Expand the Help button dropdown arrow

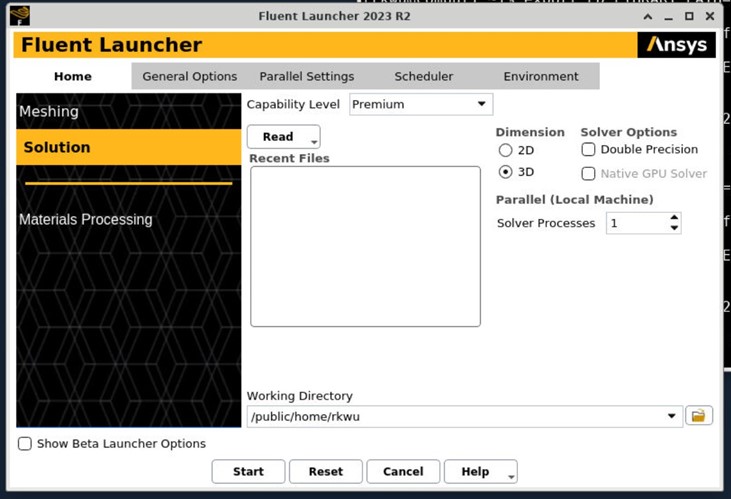[511, 477]
